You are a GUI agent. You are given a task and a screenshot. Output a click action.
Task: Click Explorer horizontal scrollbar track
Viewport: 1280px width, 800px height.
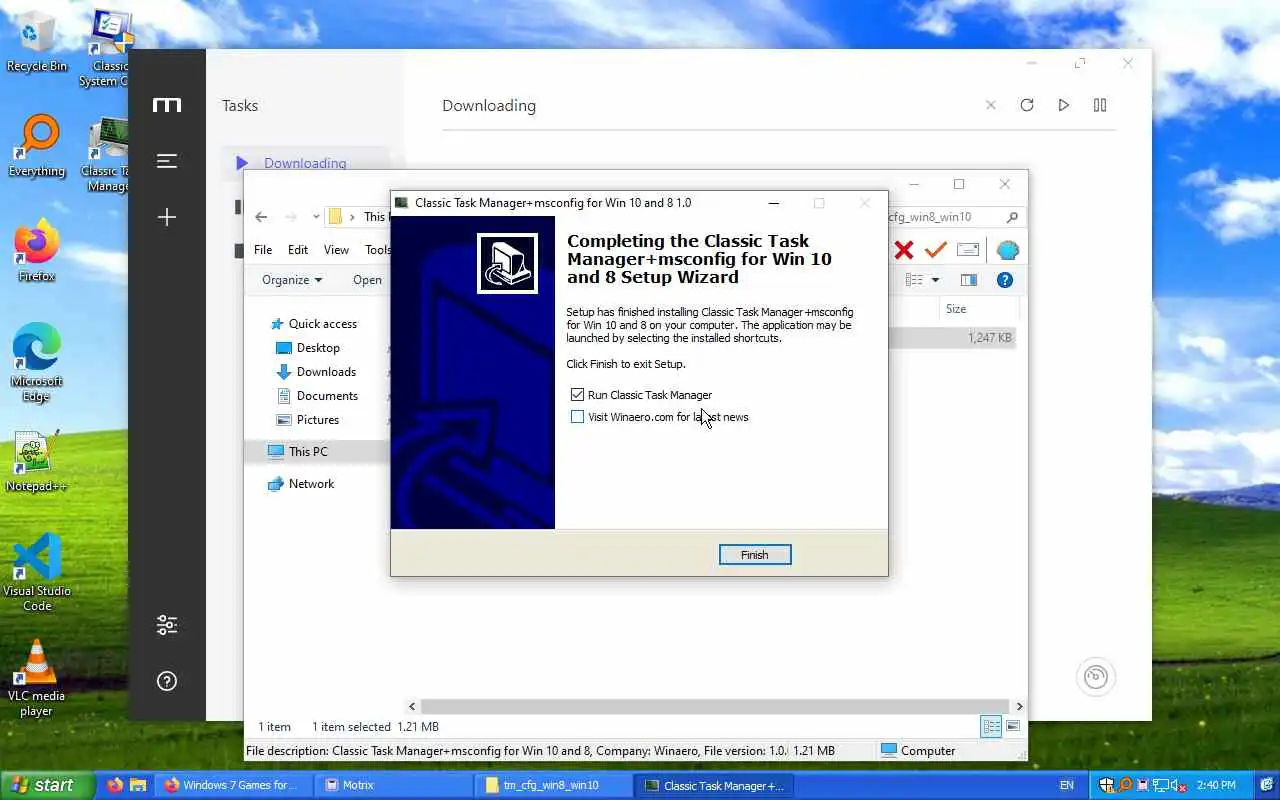(715, 706)
